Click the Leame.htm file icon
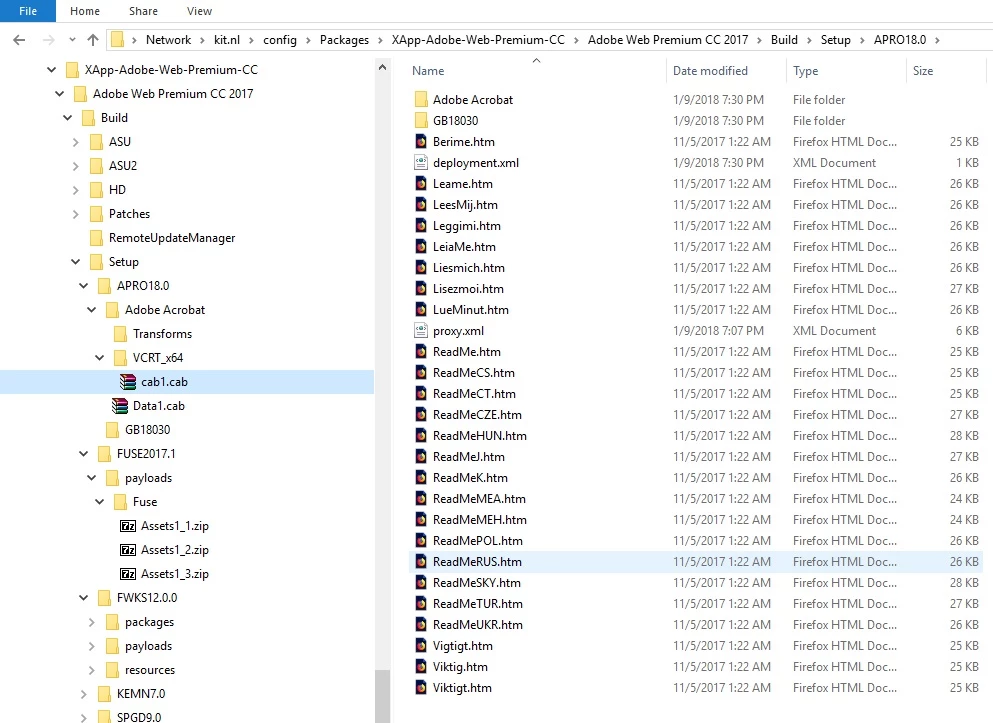Viewport: 993px width, 723px height. (421, 184)
